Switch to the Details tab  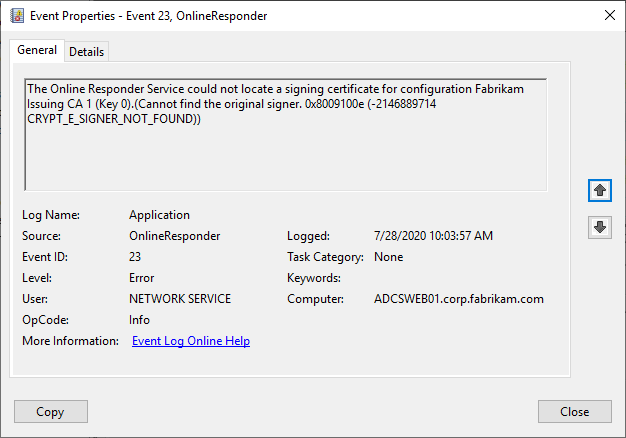(x=87, y=52)
